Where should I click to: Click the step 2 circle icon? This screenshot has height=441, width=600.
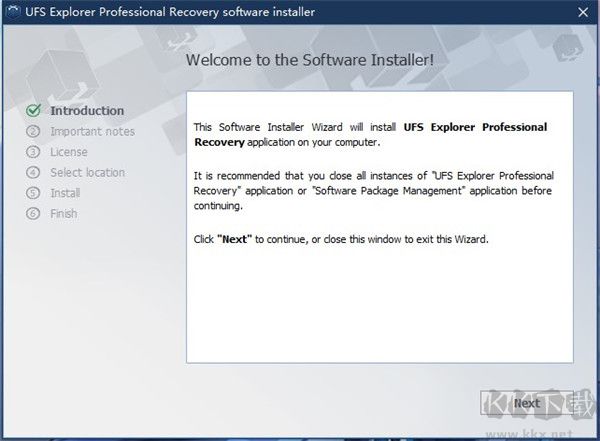click(33, 131)
